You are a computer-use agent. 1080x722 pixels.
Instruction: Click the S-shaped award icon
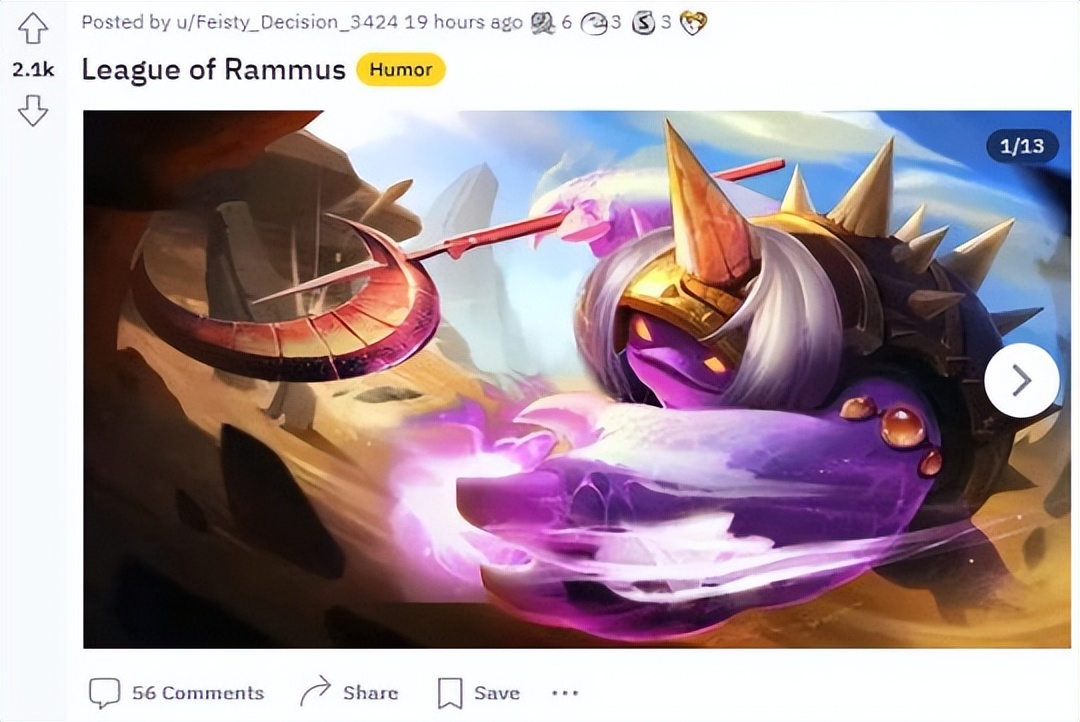643,24
